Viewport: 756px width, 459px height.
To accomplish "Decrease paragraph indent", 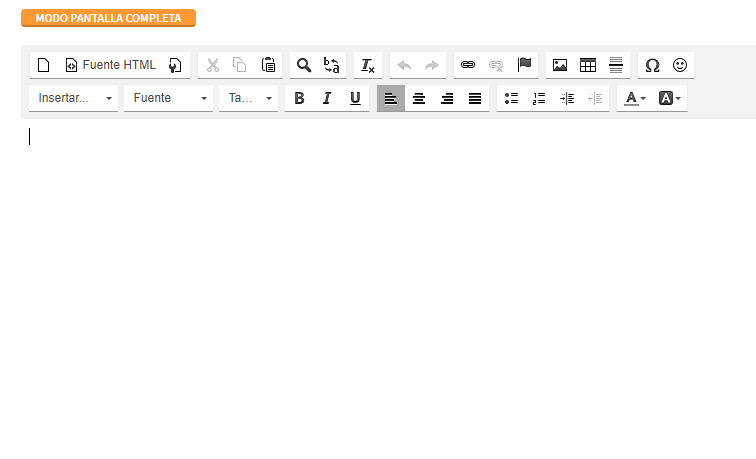I will click(595, 98).
